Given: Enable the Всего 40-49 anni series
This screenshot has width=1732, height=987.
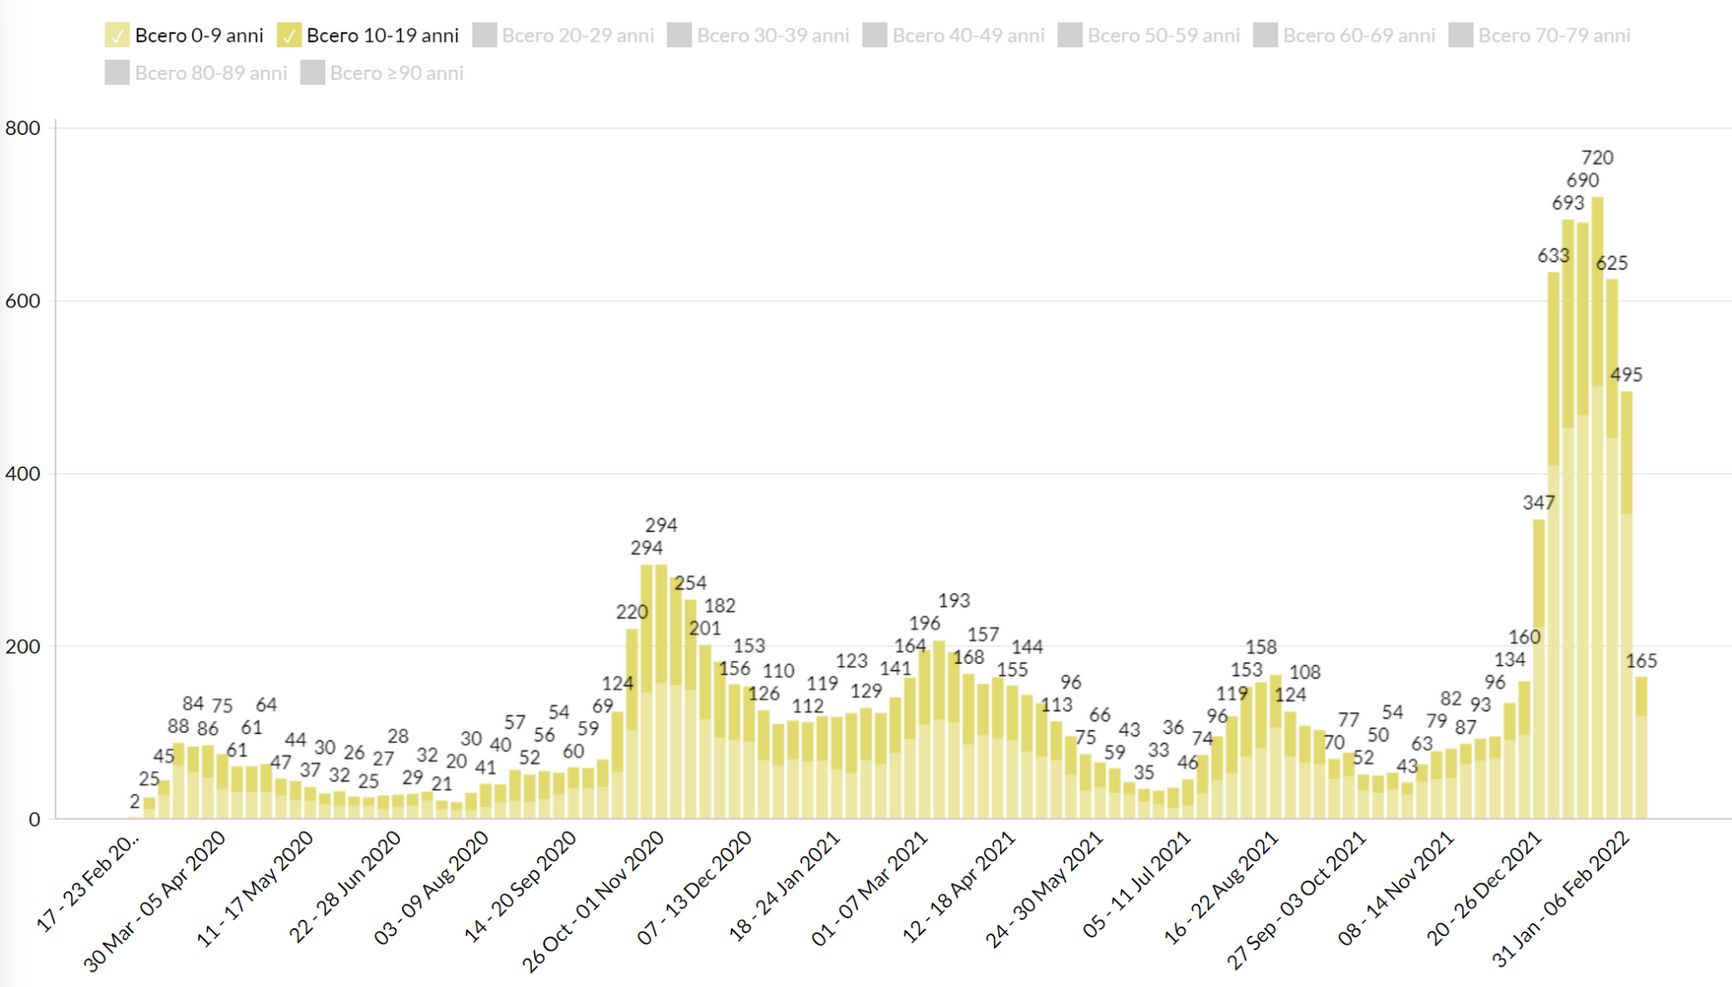Looking at the screenshot, I should 875,36.
